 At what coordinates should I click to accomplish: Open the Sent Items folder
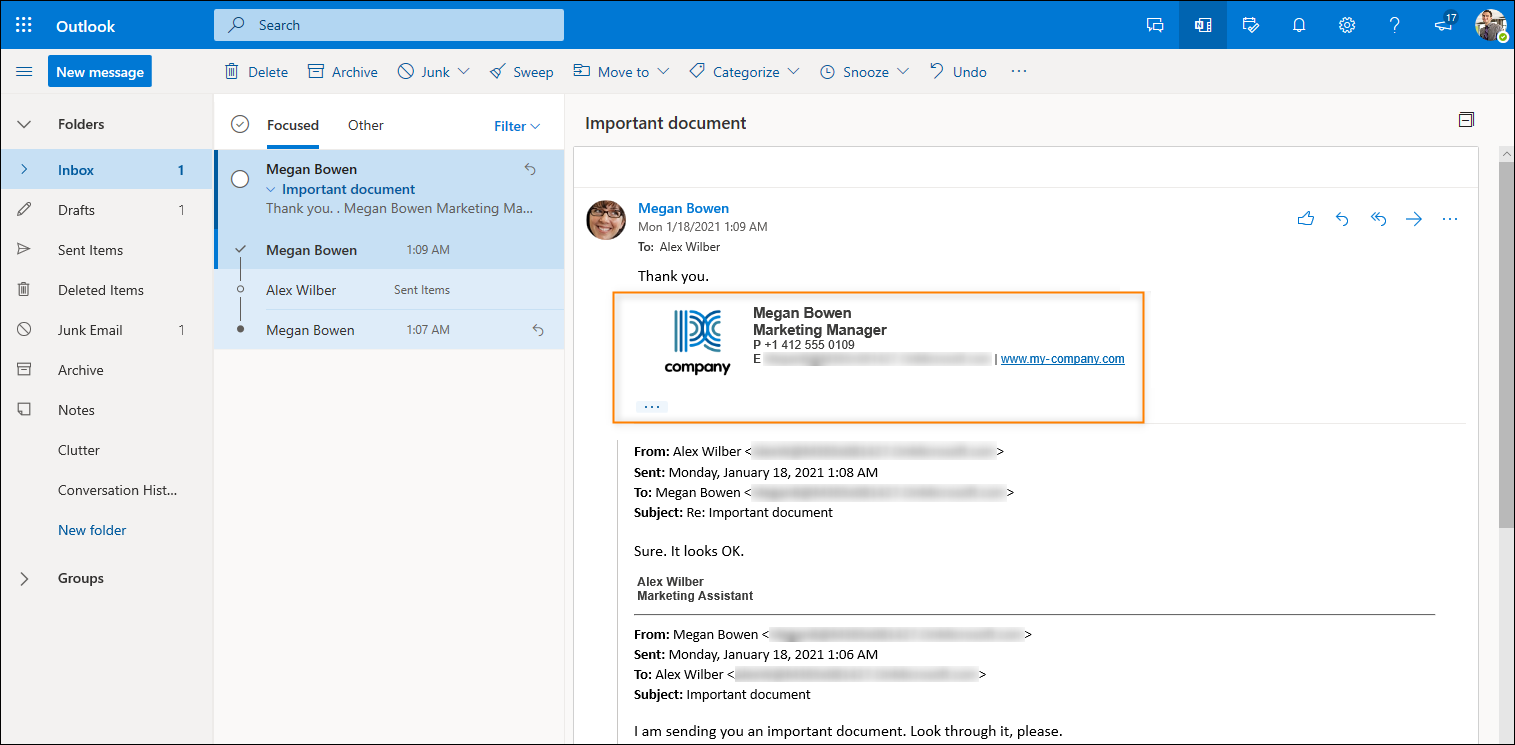point(106,250)
